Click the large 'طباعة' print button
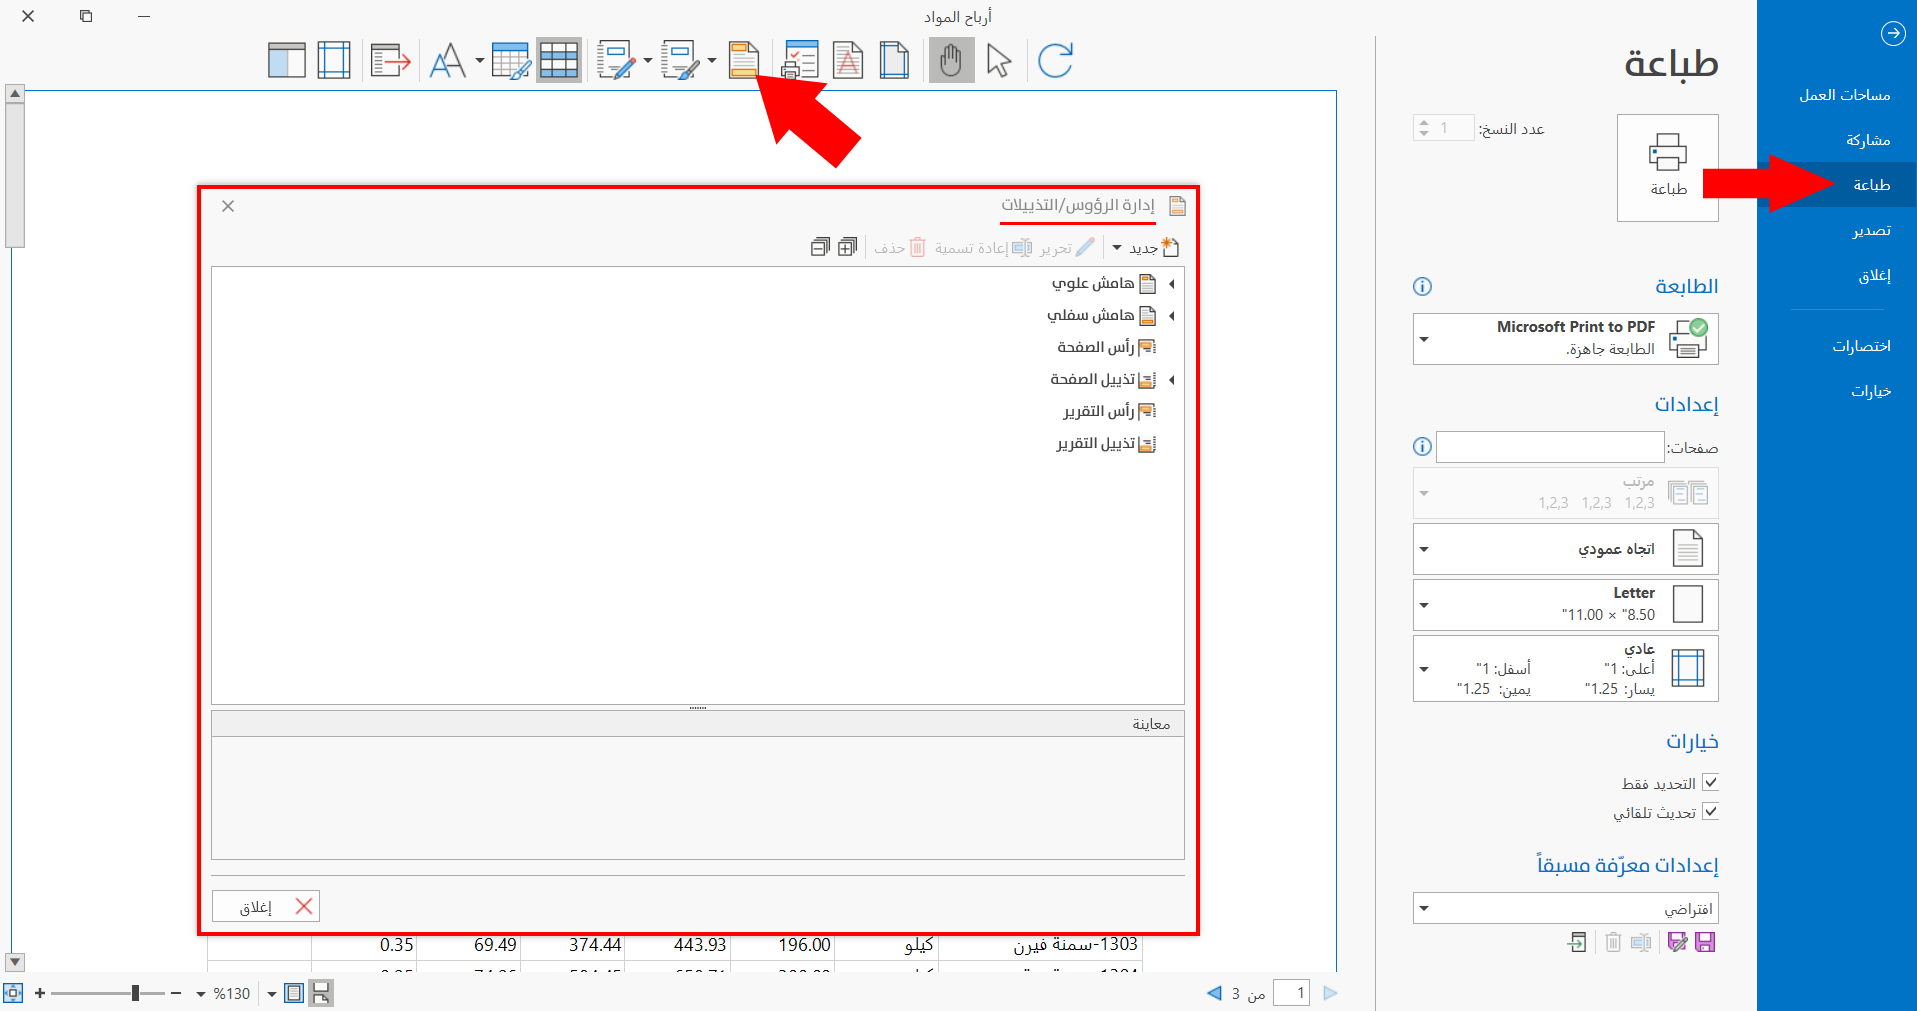1917x1011 pixels. pyautogui.click(x=1667, y=167)
